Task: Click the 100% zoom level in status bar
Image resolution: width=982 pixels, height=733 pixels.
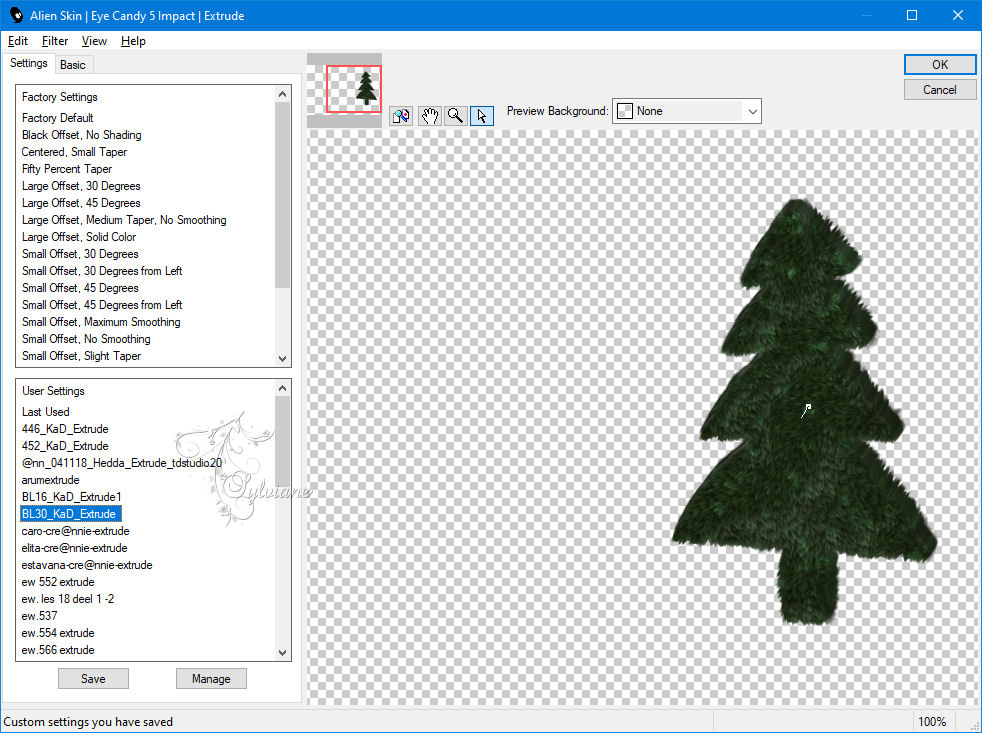Action: 932,722
